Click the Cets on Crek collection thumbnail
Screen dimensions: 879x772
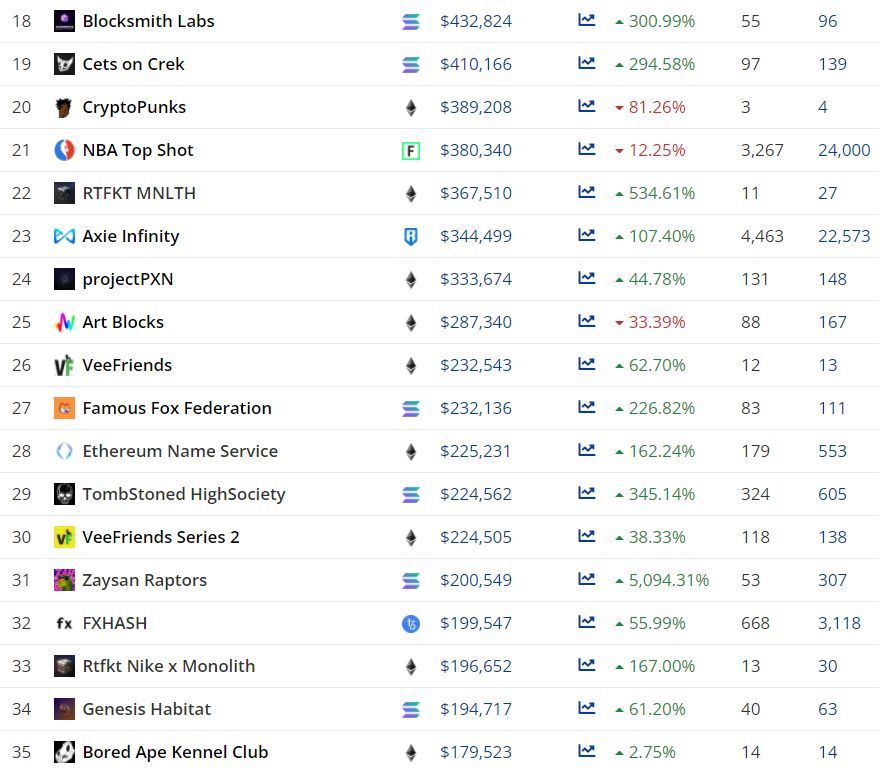pyautogui.click(x=64, y=64)
